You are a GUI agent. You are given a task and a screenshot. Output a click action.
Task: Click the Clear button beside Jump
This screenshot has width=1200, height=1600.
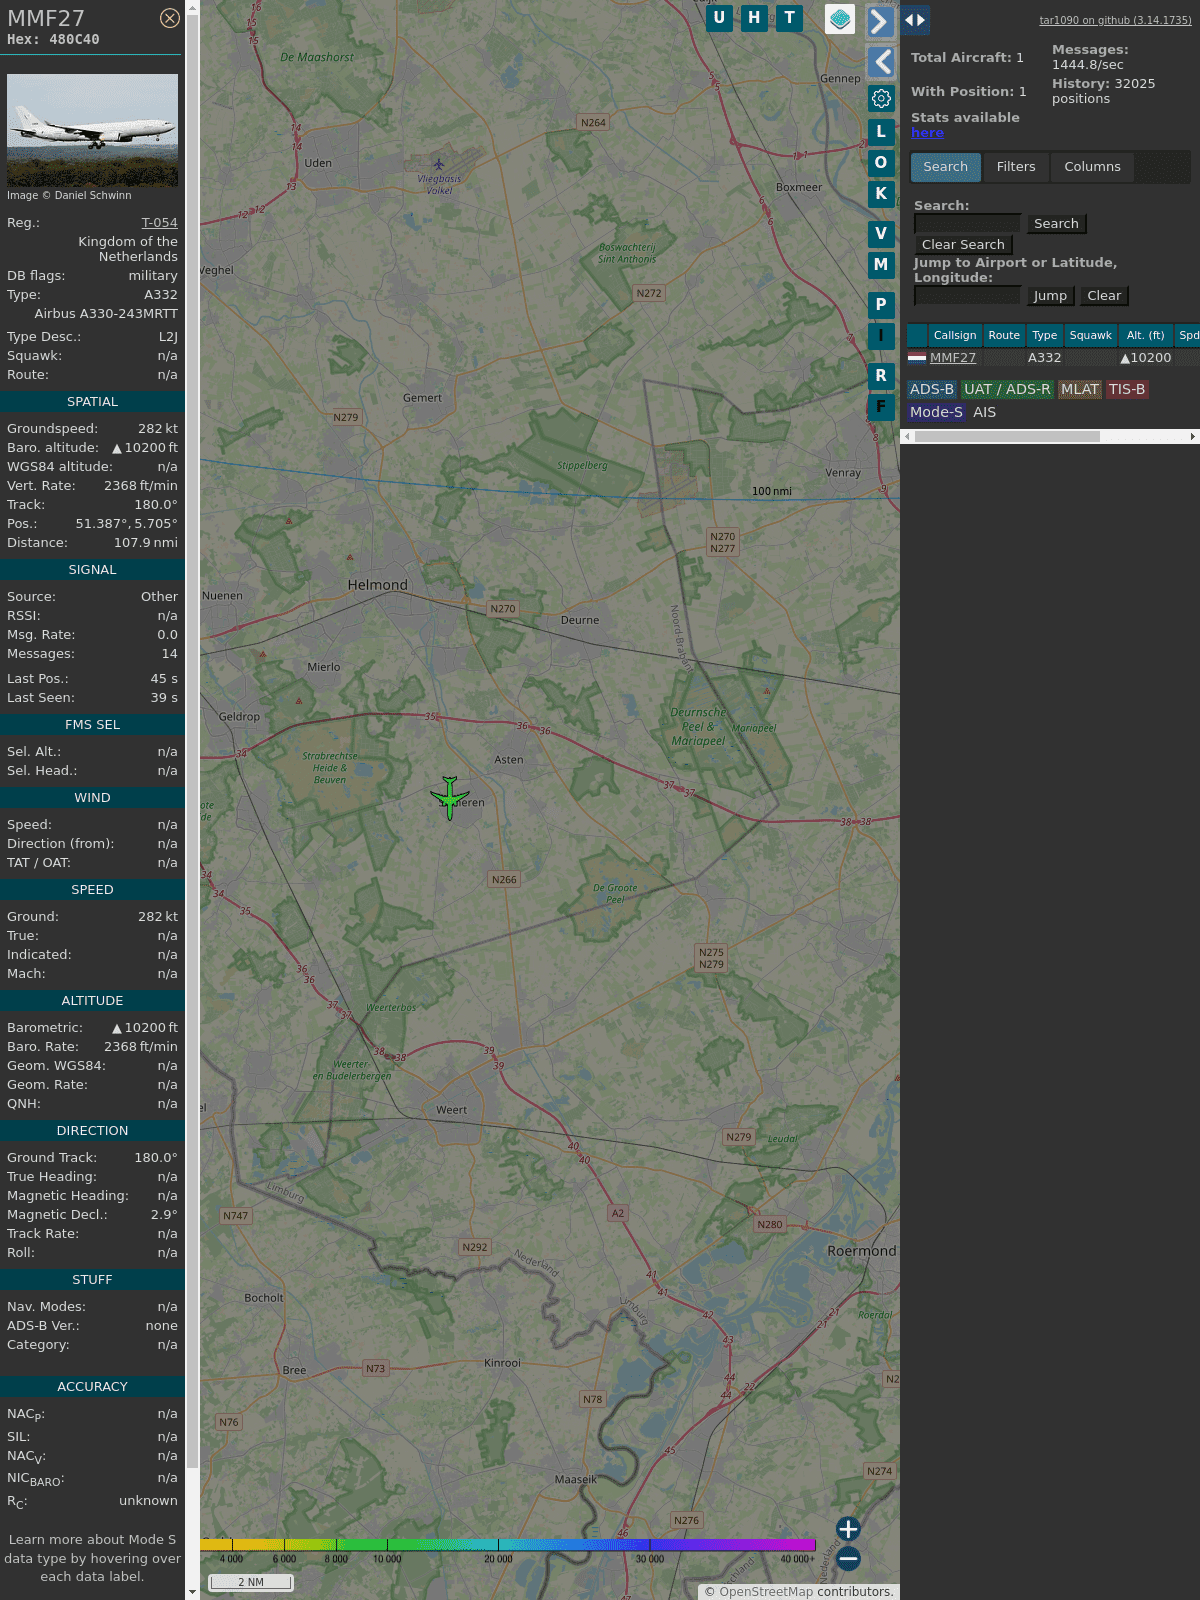[x=1104, y=296]
